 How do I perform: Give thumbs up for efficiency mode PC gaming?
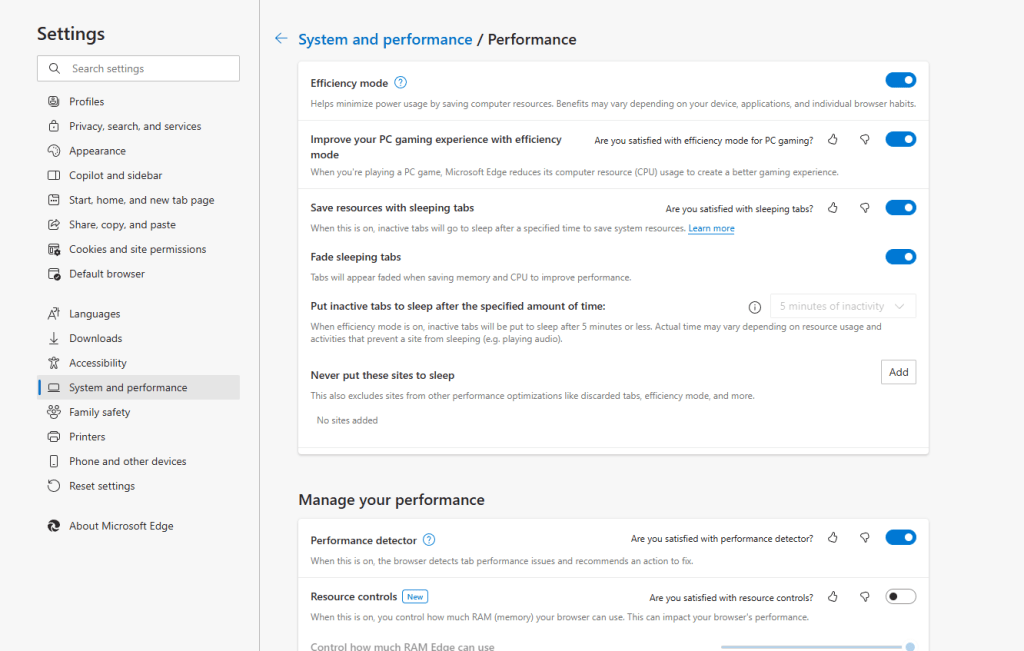[833, 140]
